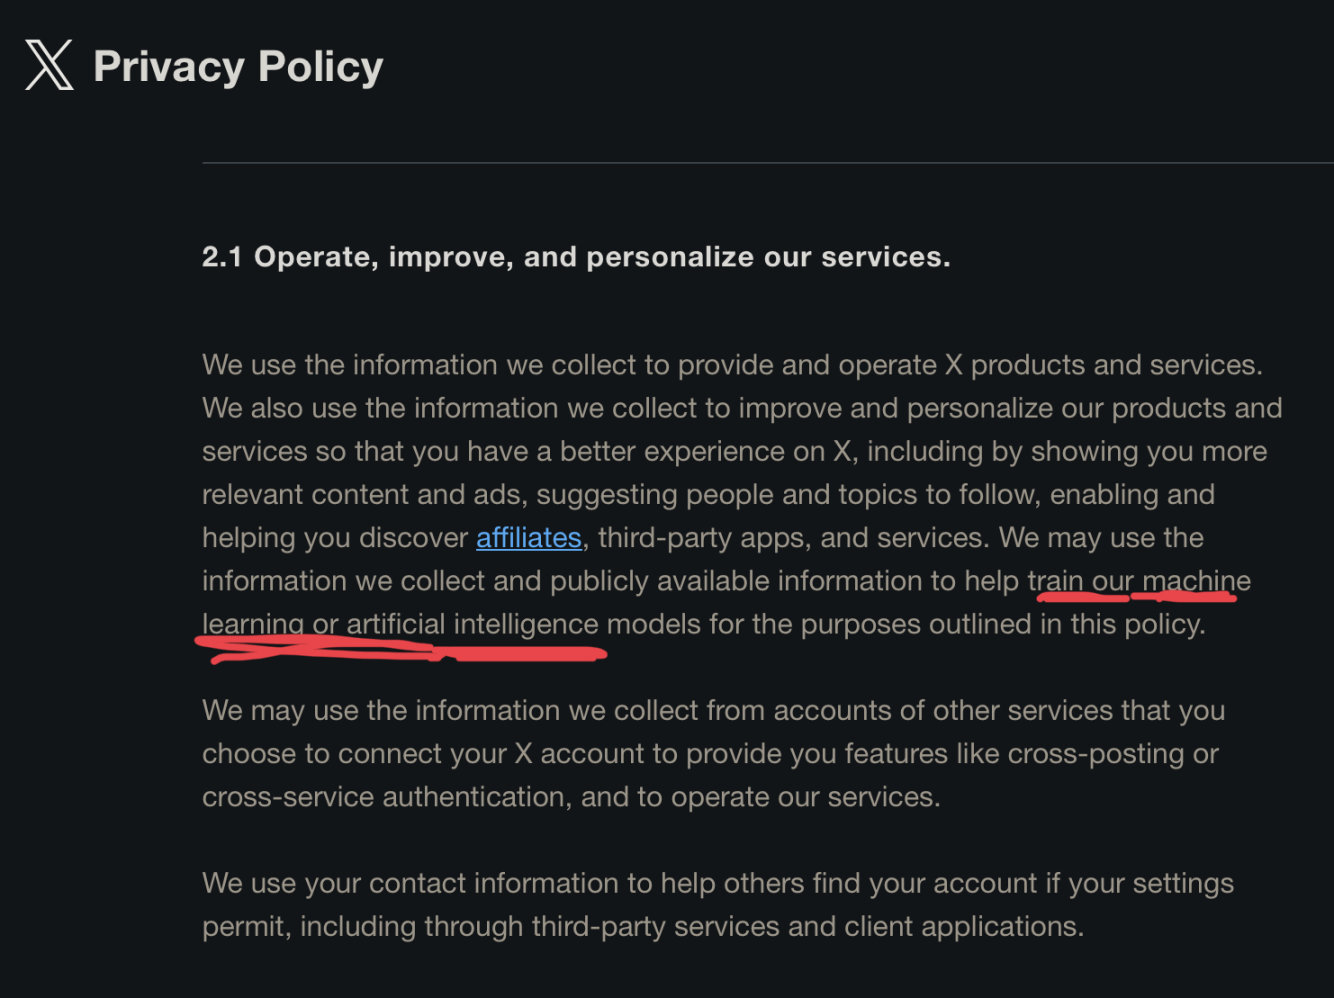Screen dimensions: 1334x998
Task: Open the affiliates hyperlink
Action: point(528,538)
